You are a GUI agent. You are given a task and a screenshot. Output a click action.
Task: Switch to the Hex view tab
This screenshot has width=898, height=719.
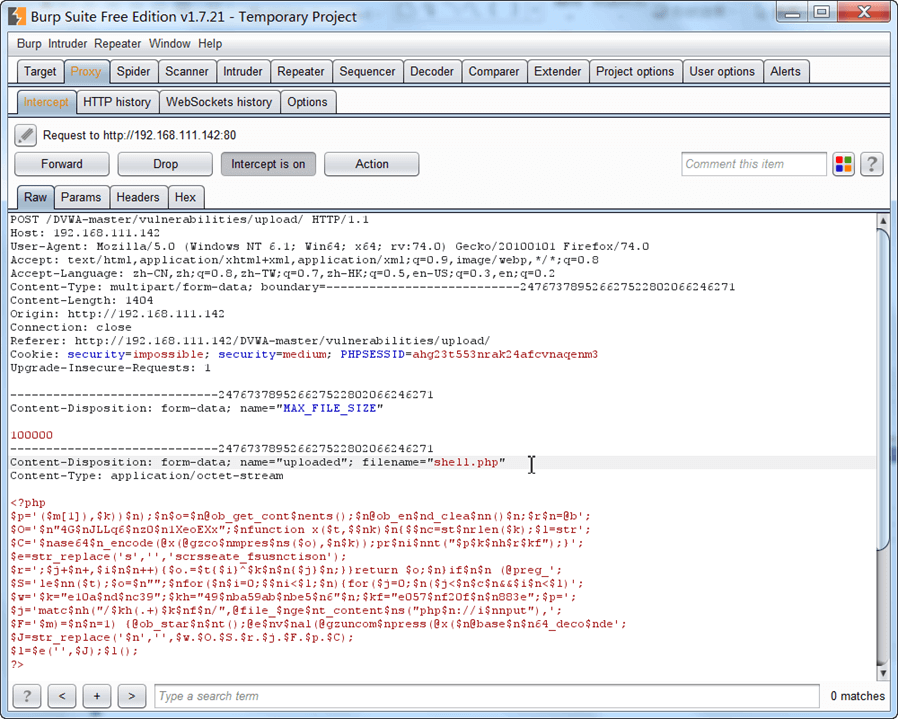click(x=185, y=197)
